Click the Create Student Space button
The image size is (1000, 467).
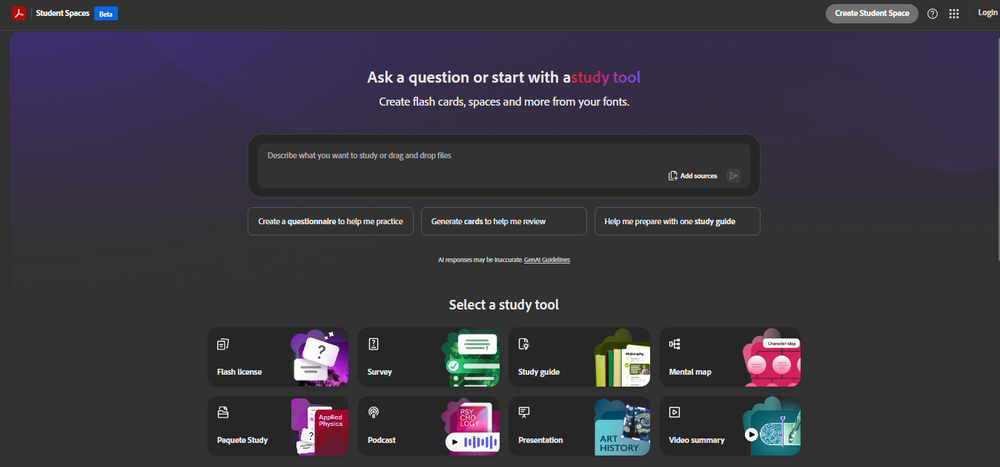click(872, 13)
